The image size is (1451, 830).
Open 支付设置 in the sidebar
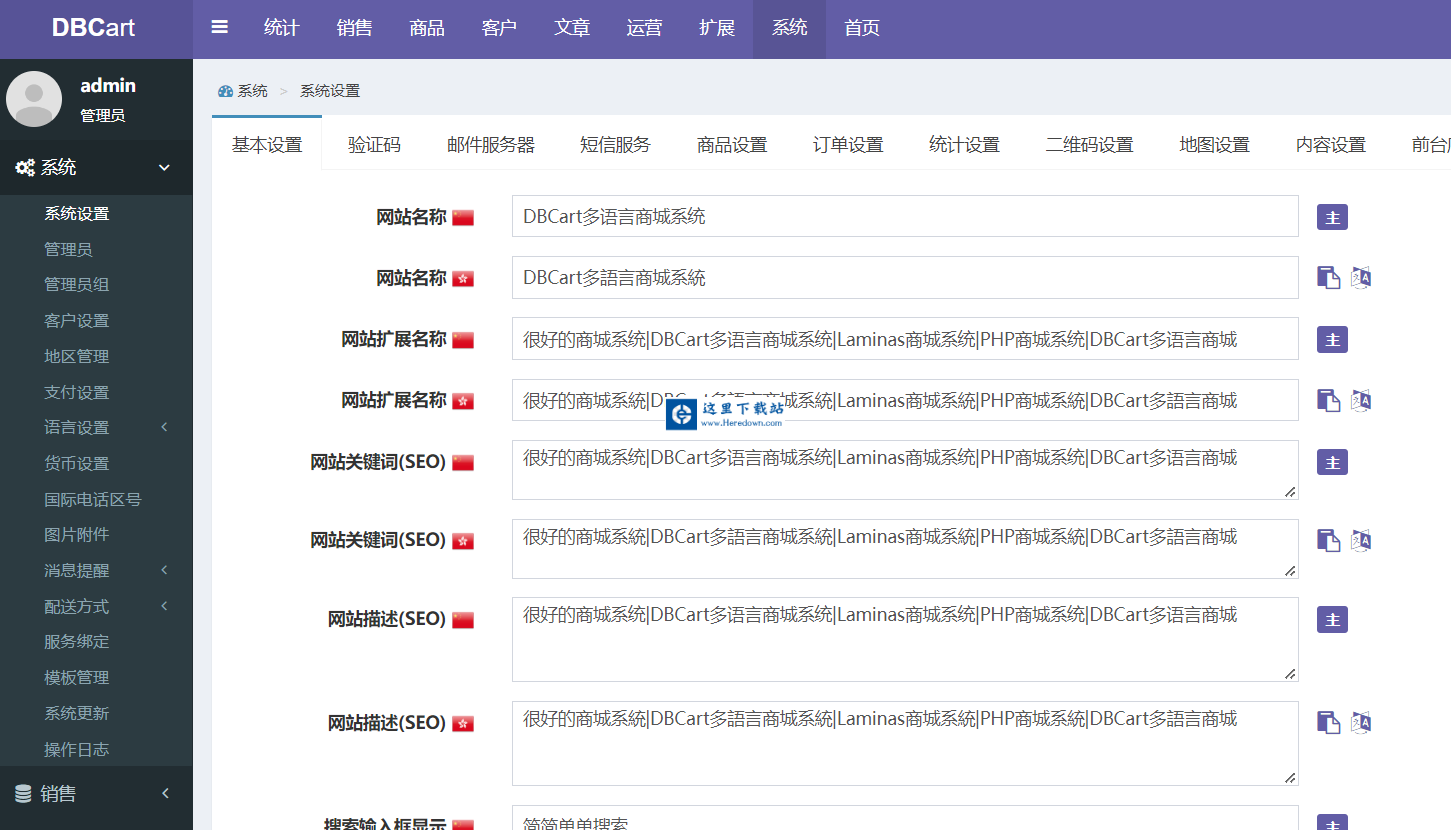click(x=77, y=392)
